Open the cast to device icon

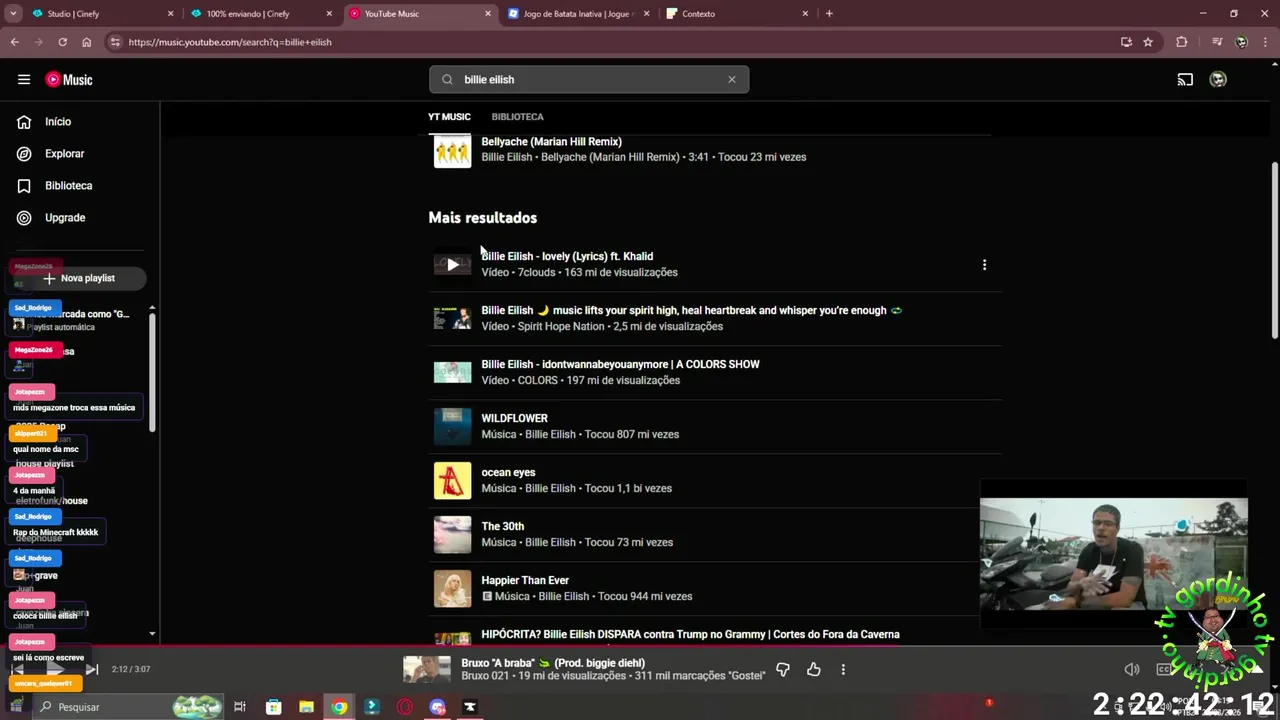[1185, 80]
